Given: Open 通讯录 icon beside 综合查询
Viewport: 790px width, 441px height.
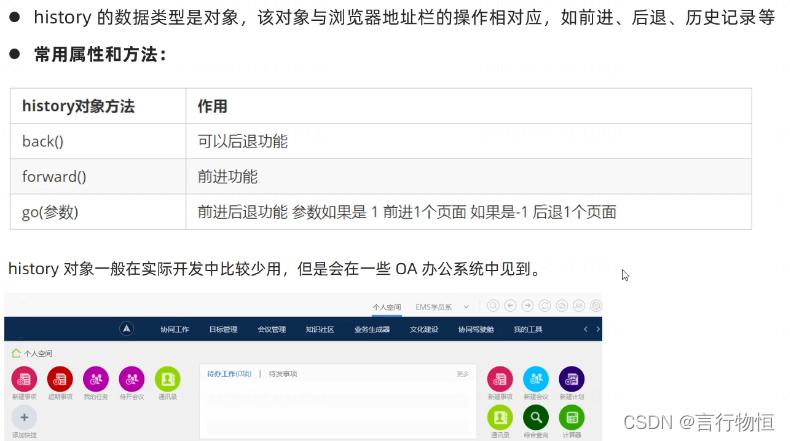Looking at the screenshot, I should 500,417.
